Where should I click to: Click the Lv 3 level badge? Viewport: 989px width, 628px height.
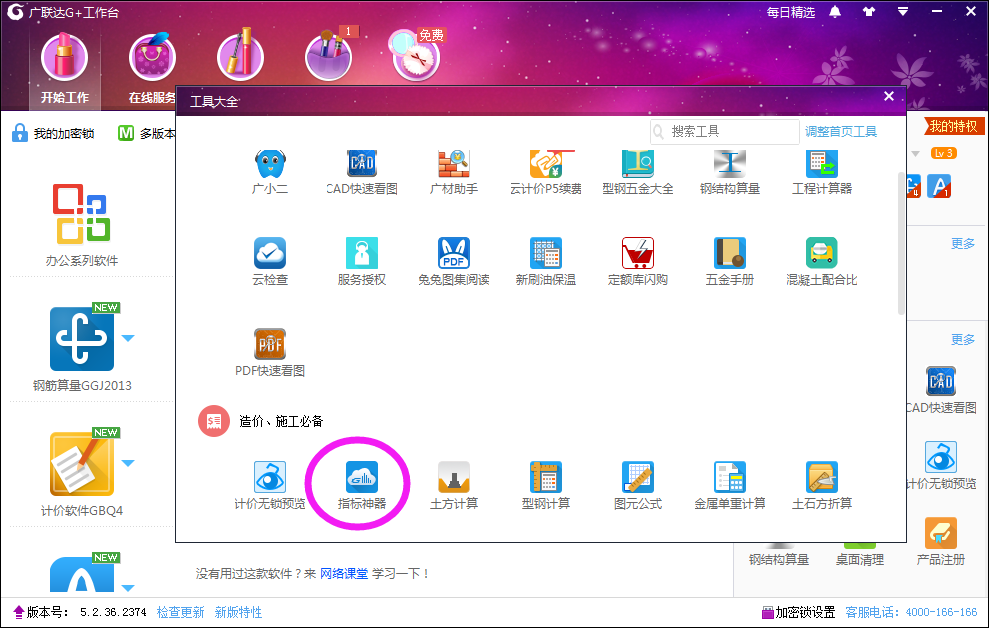pos(944,153)
